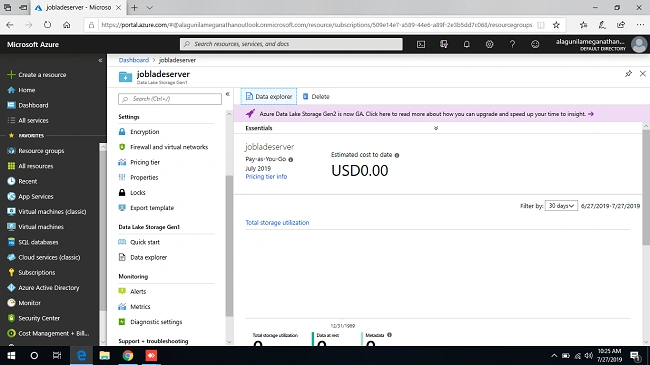Click Pricing tier info link
650x365 pixels.
(266, 177)
